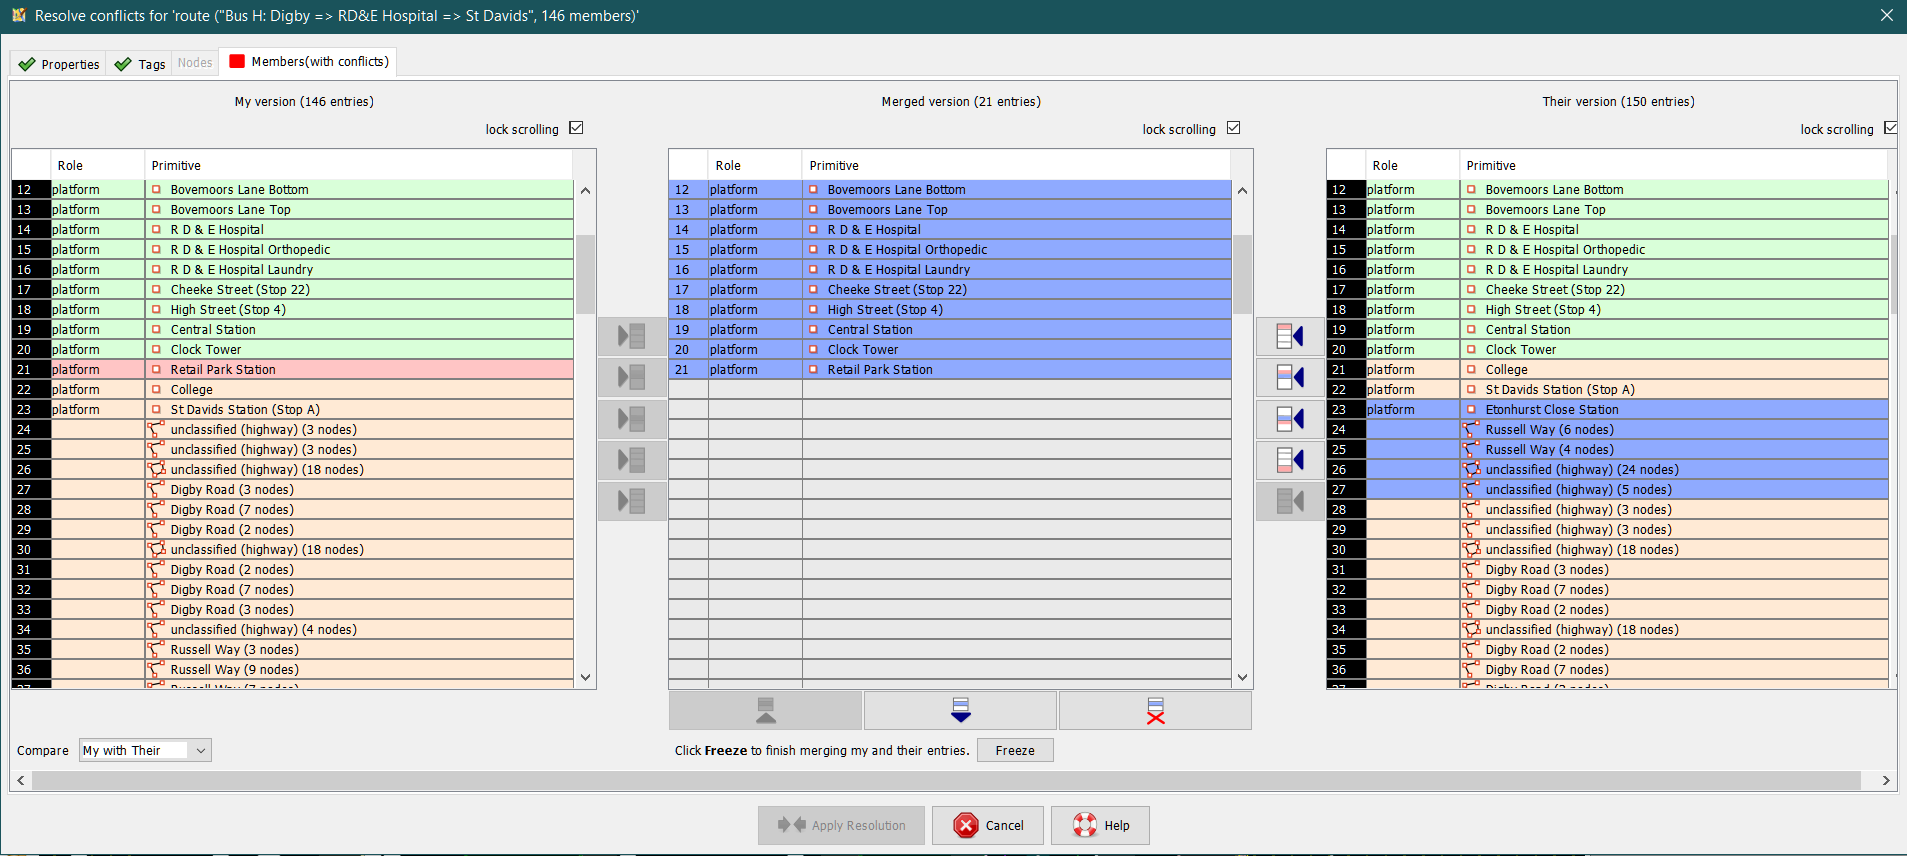Click the way icon beside Russell Way (9 nodes)
This screenshot has height=856, width=1907.
coord(156,669)
